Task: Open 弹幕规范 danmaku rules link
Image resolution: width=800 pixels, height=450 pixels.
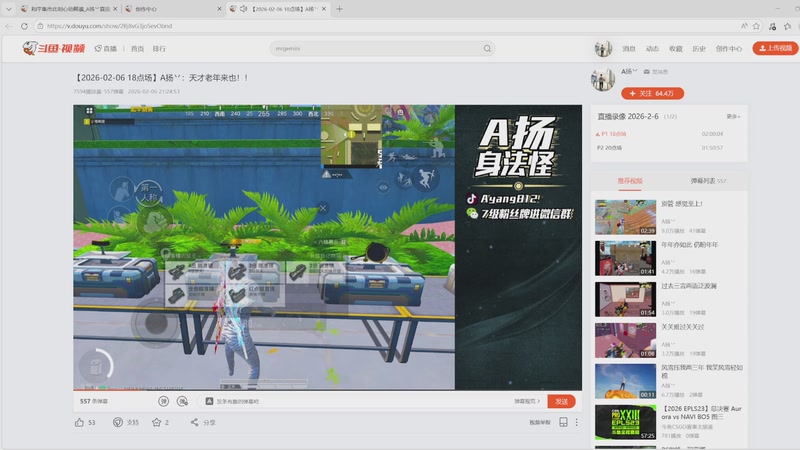Action: (x=527, y=402)
